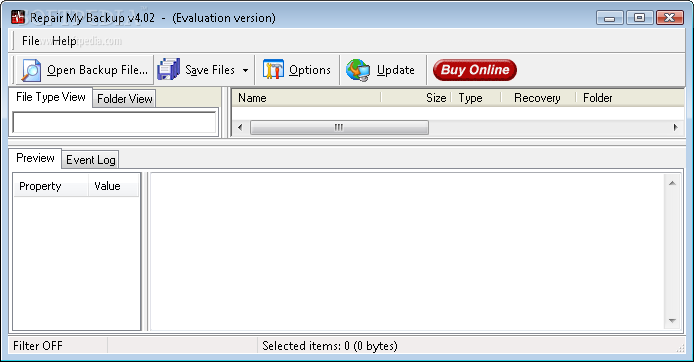The image size is (694, 362).
Task: Switch to the Folder View tab
Action: (124, 99)
